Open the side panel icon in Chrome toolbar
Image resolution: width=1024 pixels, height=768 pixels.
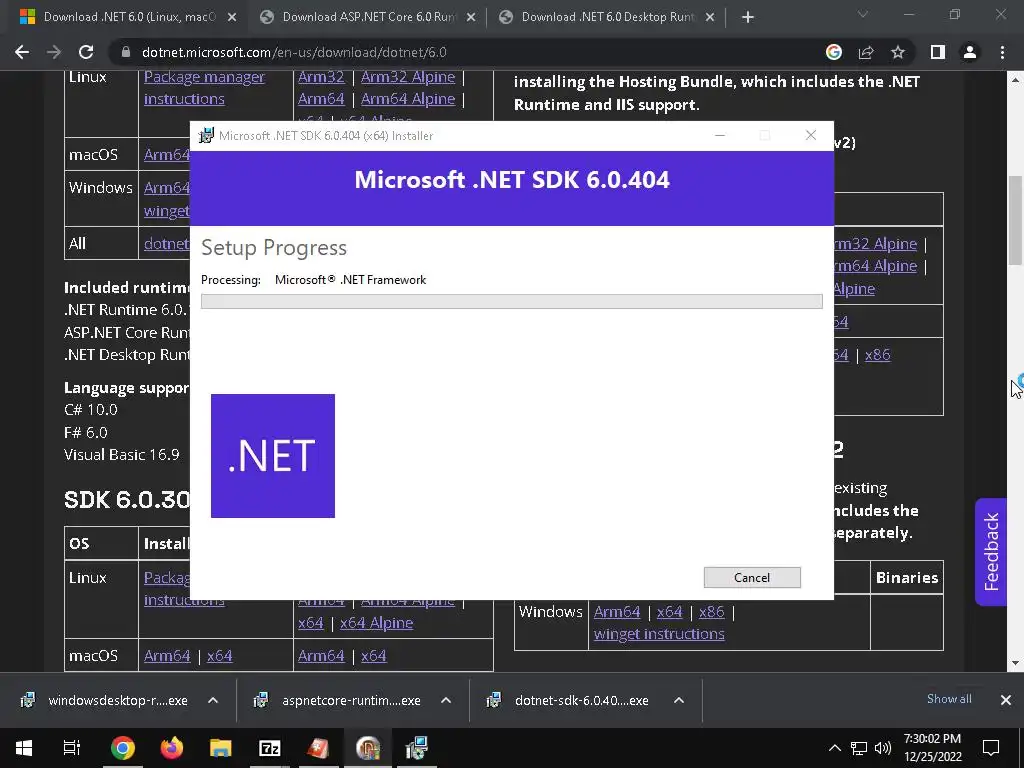pyautogui.click(x=938, y=52)
